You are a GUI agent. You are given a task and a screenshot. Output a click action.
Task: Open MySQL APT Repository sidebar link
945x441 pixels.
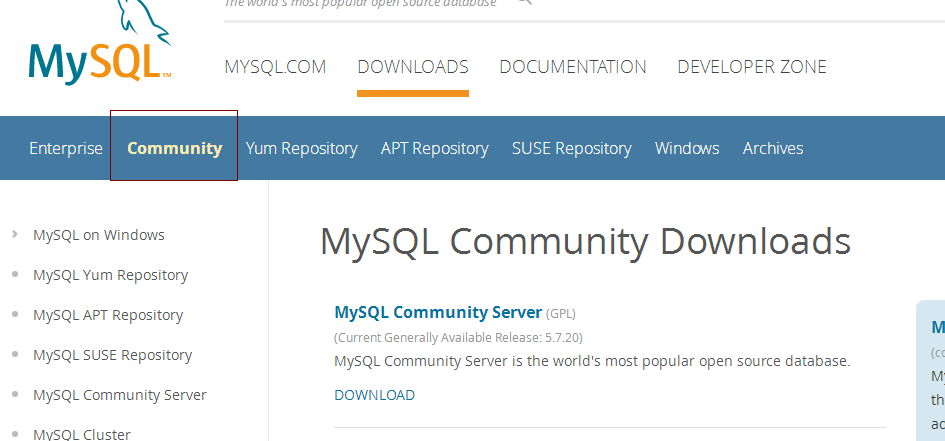point(108,315)
